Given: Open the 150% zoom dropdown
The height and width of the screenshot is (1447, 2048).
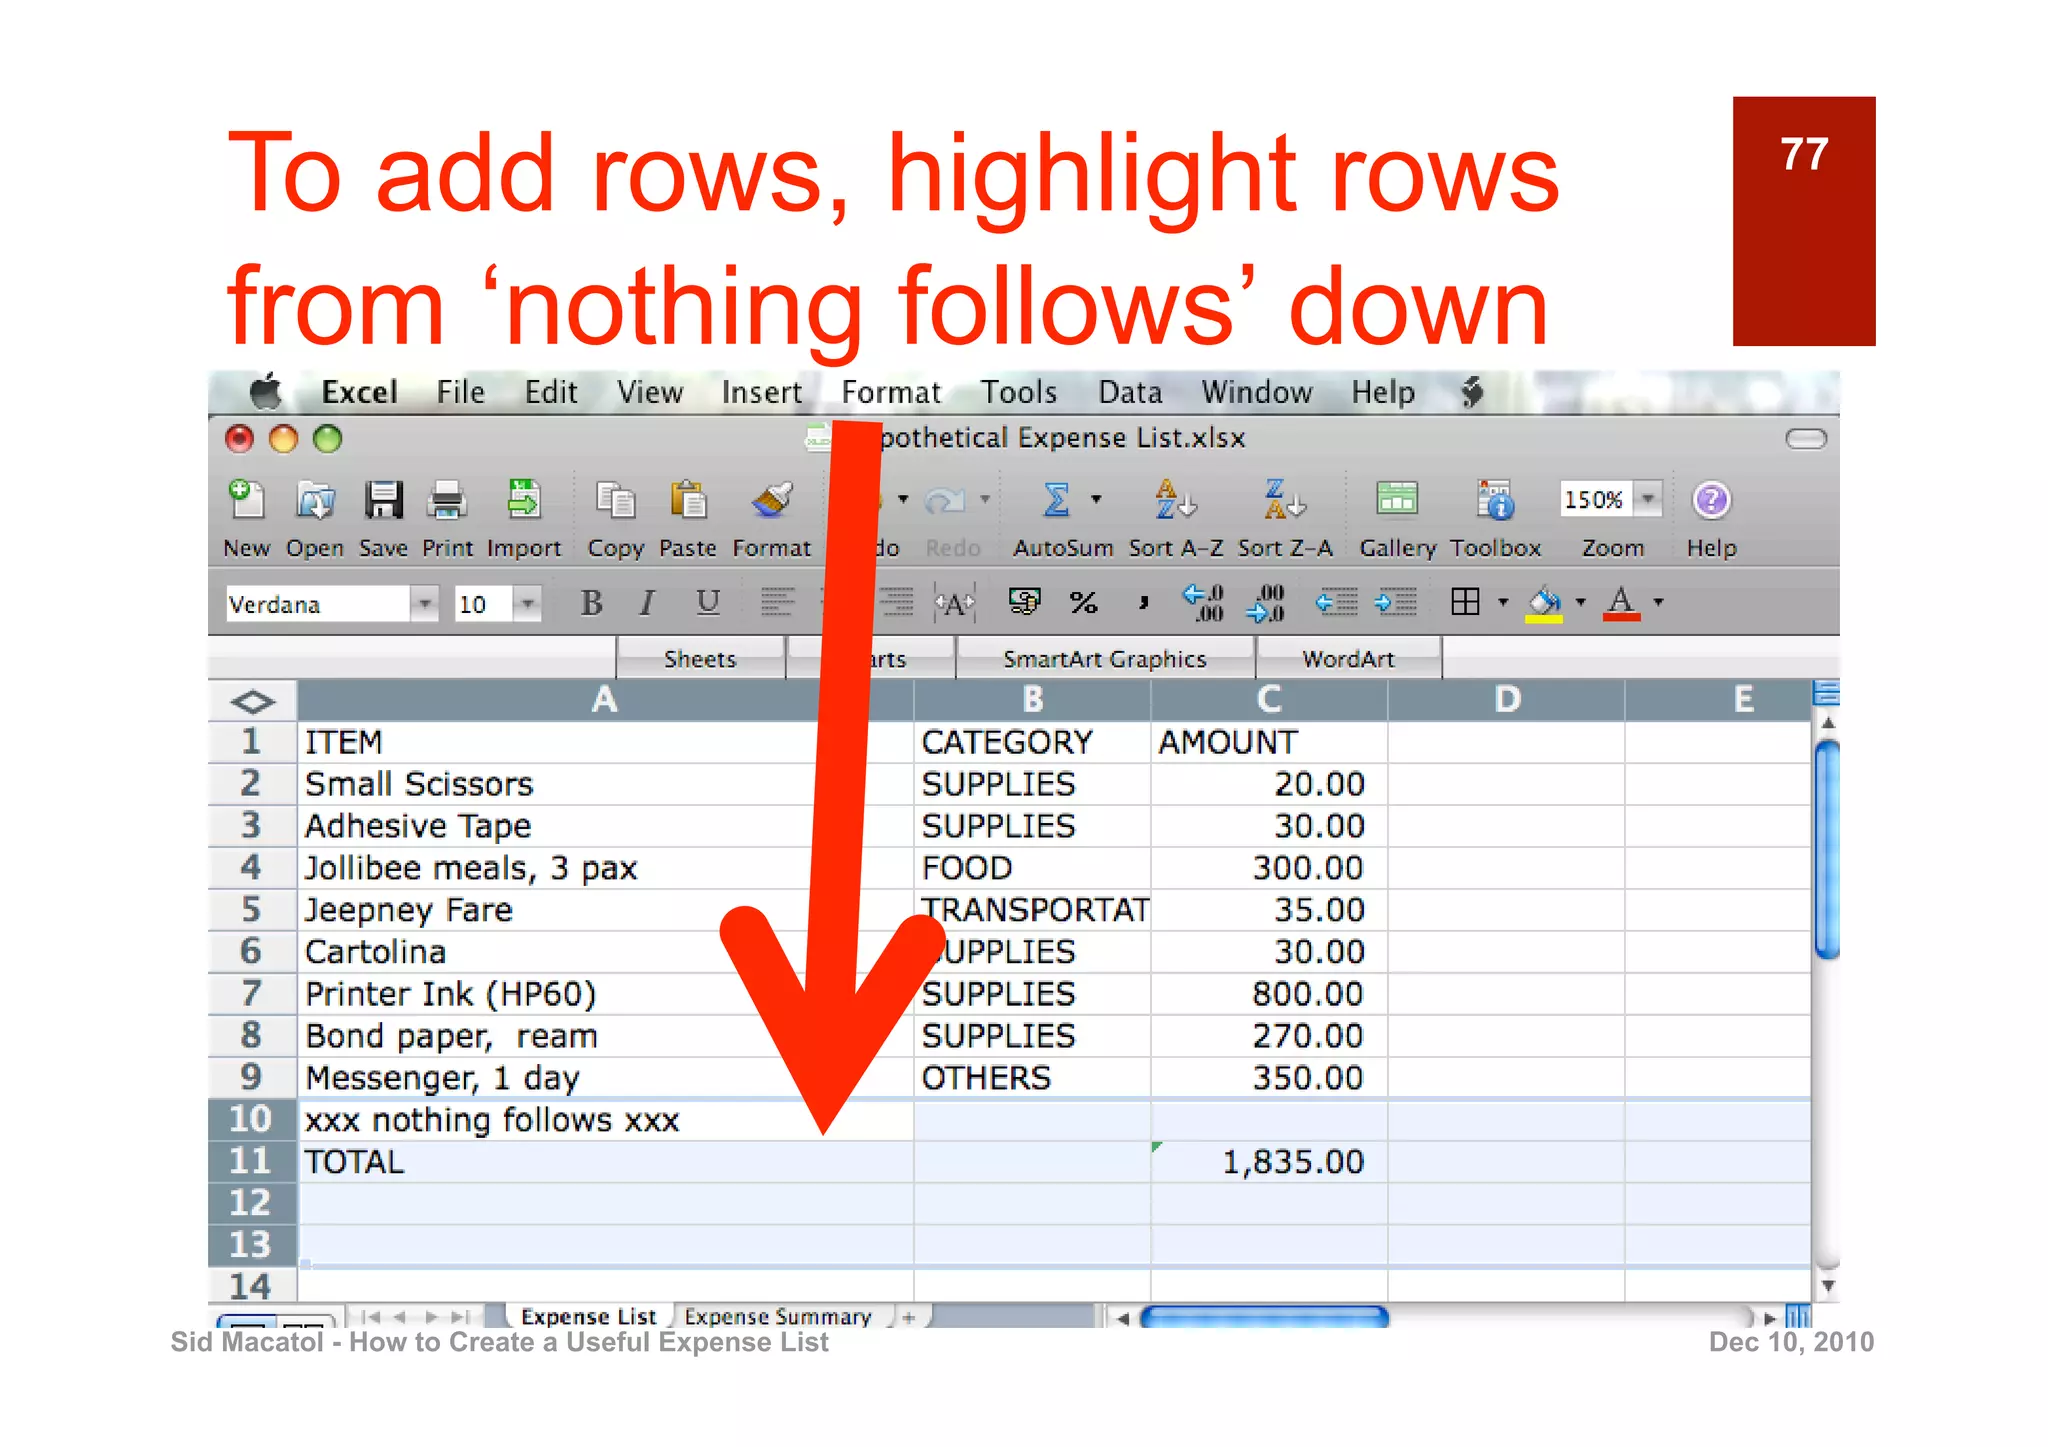Looking at the screenshot, I should coord(1647,498).
